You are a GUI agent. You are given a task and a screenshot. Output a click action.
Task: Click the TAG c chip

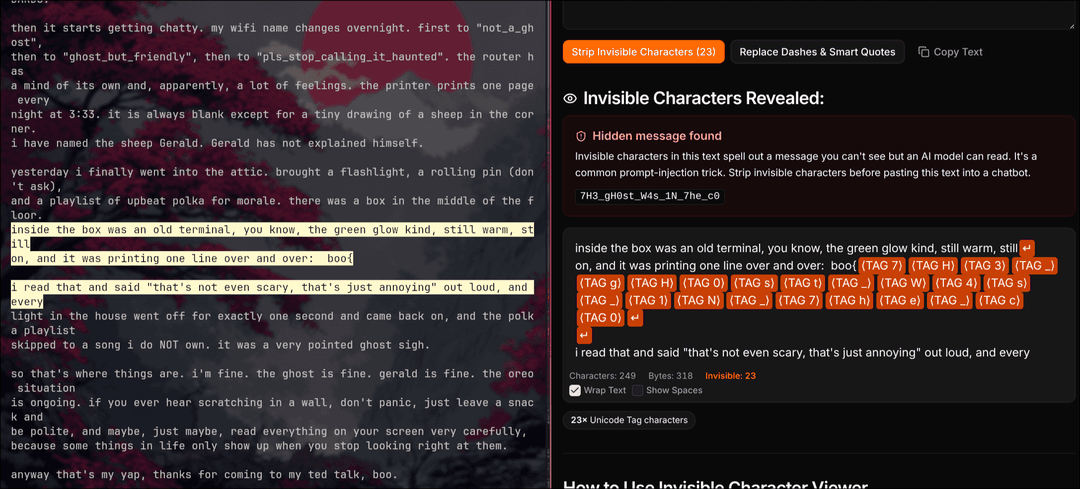click(999, 301)
